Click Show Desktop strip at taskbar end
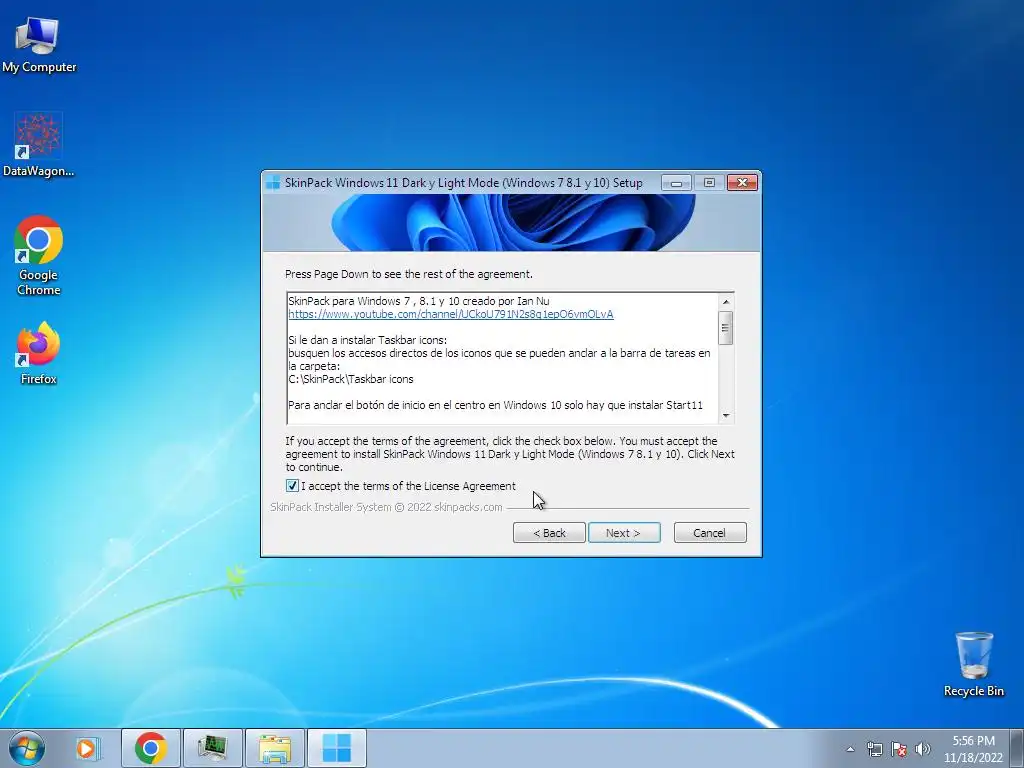This screenshot has width=1024, height=768. click(x=1017, y=748)
